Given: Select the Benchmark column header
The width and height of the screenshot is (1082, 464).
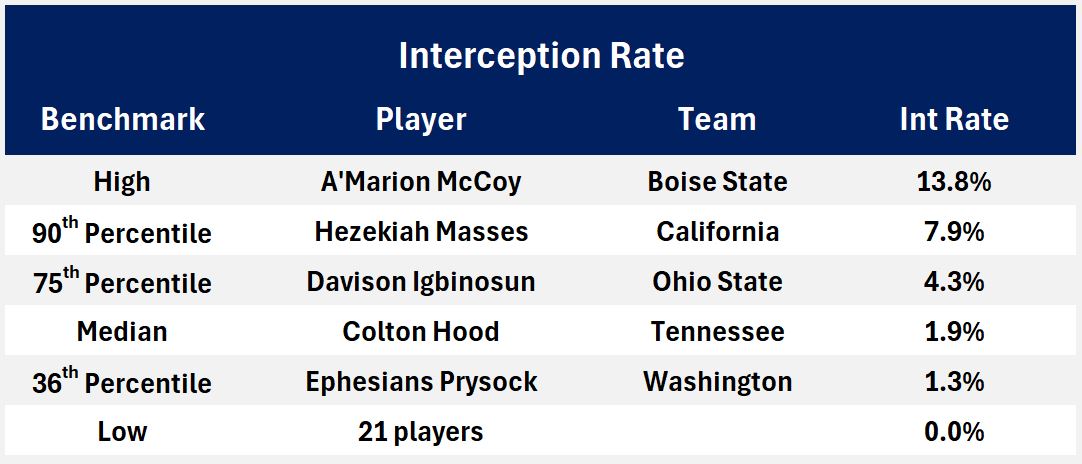Looking at the screenshot, I should pyautogui.click(x=122, y=120).
